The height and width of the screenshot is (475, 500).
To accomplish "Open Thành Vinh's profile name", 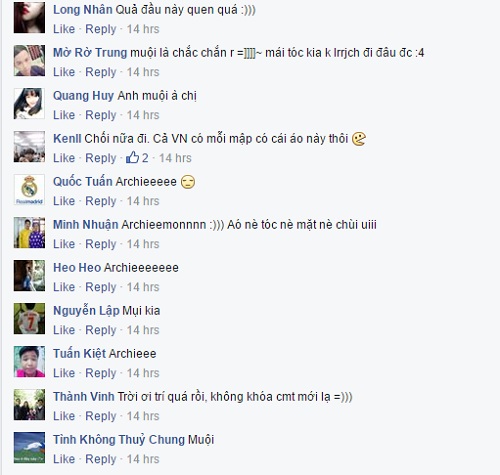I will [x=84, y=397].
